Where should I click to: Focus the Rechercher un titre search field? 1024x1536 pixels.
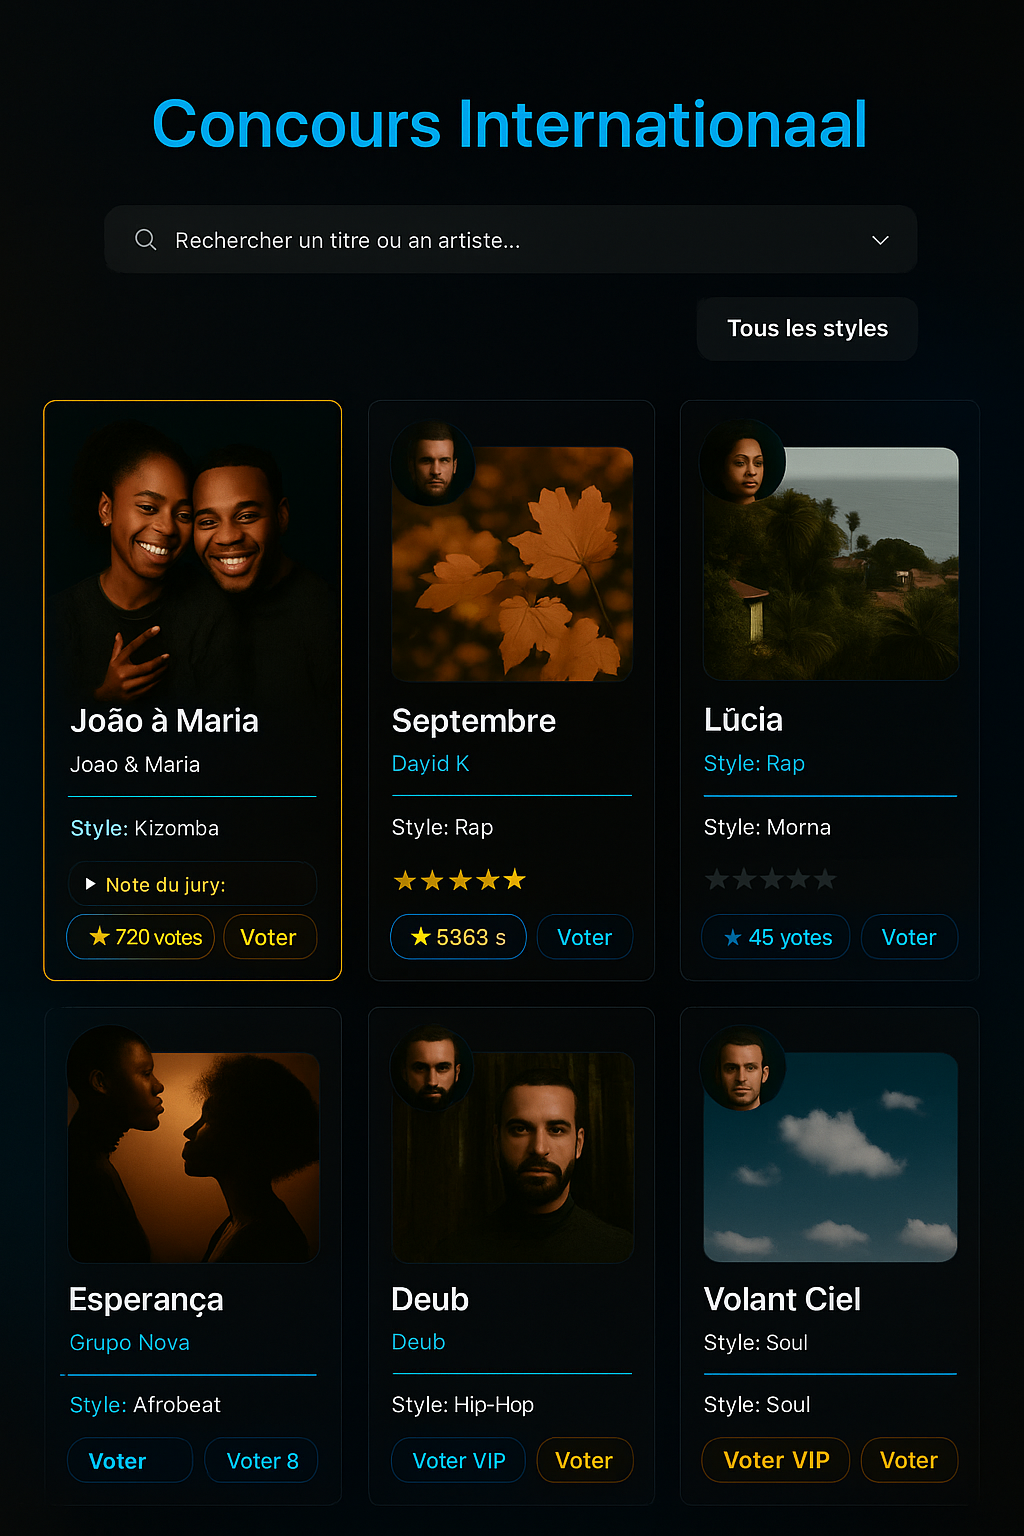point(511,240)
